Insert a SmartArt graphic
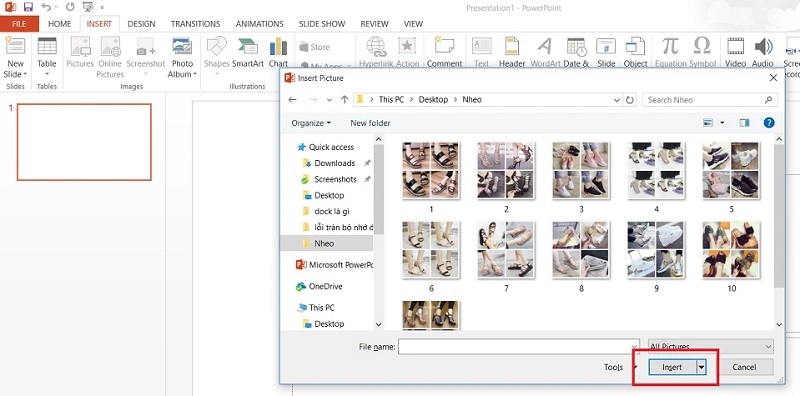 247,46
